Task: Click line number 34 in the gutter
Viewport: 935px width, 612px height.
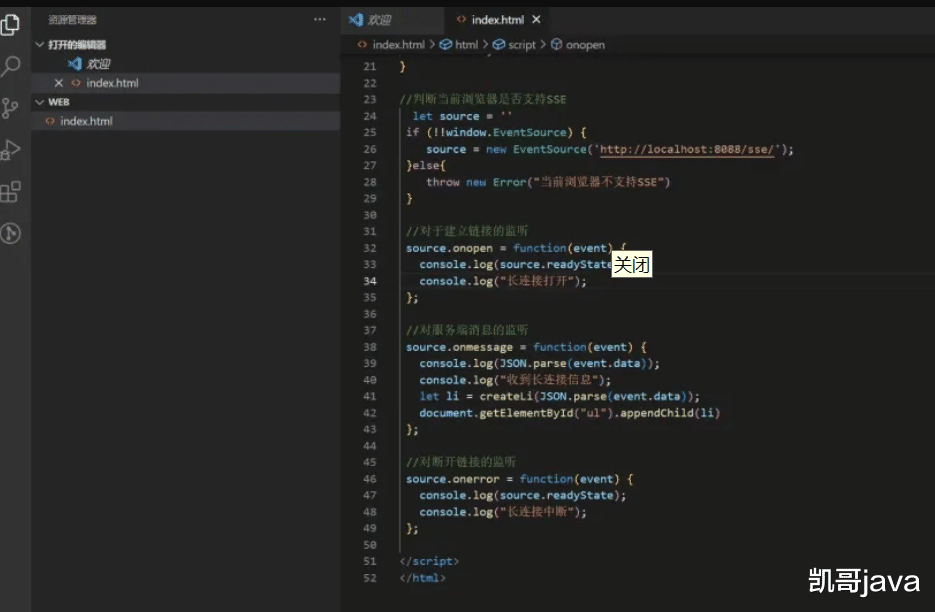Action: 369,281
